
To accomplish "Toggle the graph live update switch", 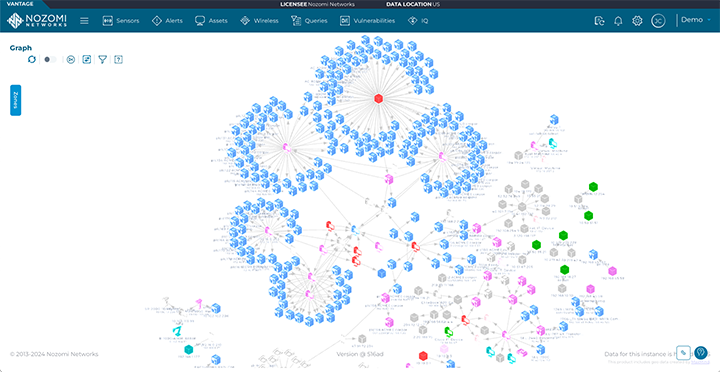I will 50,59.
